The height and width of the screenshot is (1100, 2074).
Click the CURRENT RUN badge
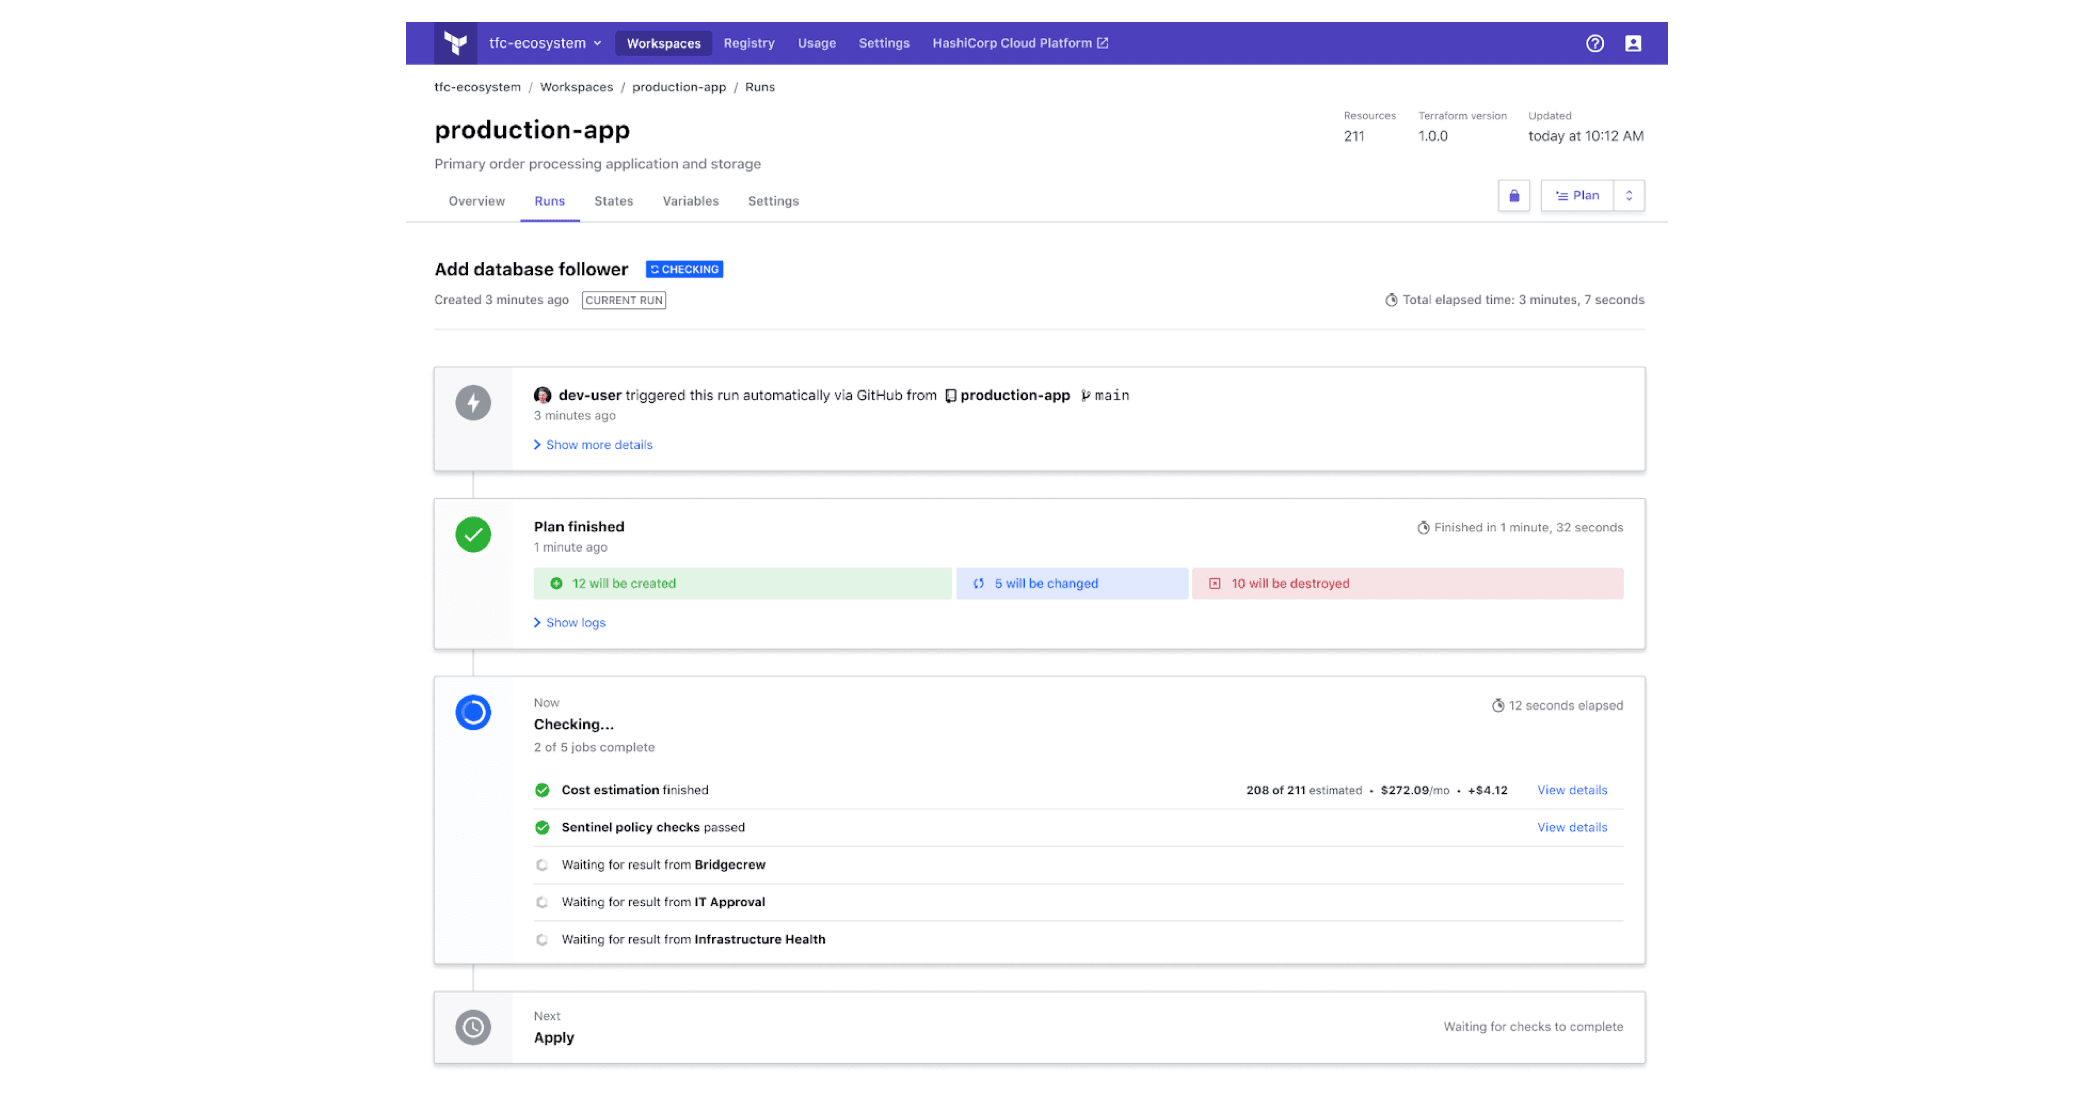click(x=623, y=300)
